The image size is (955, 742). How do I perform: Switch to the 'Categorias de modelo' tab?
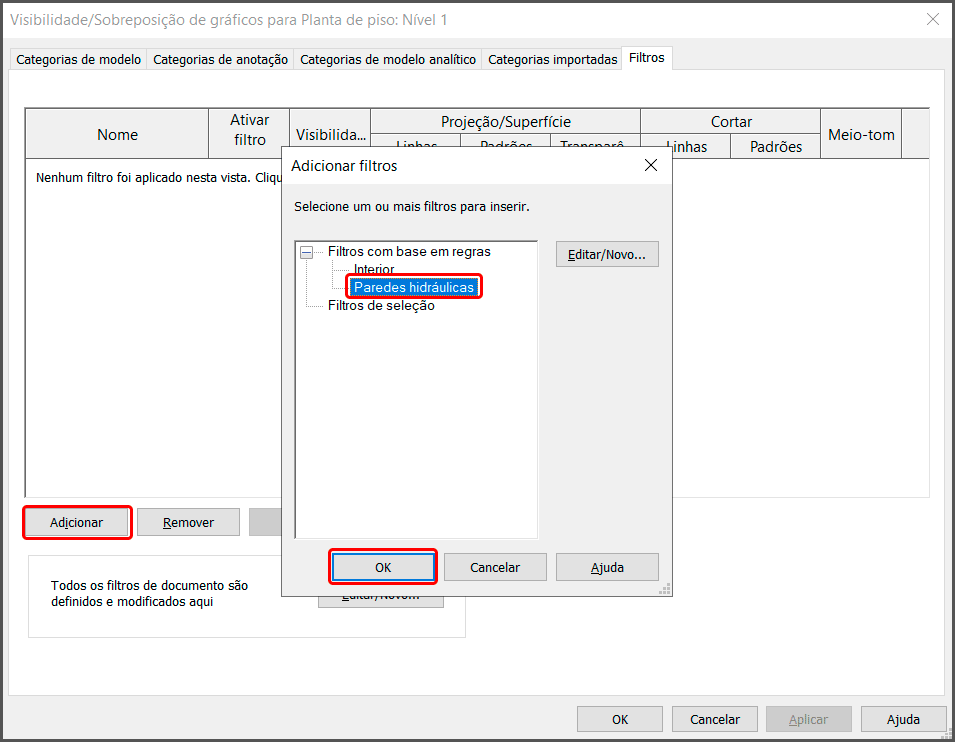coord(78,60)
